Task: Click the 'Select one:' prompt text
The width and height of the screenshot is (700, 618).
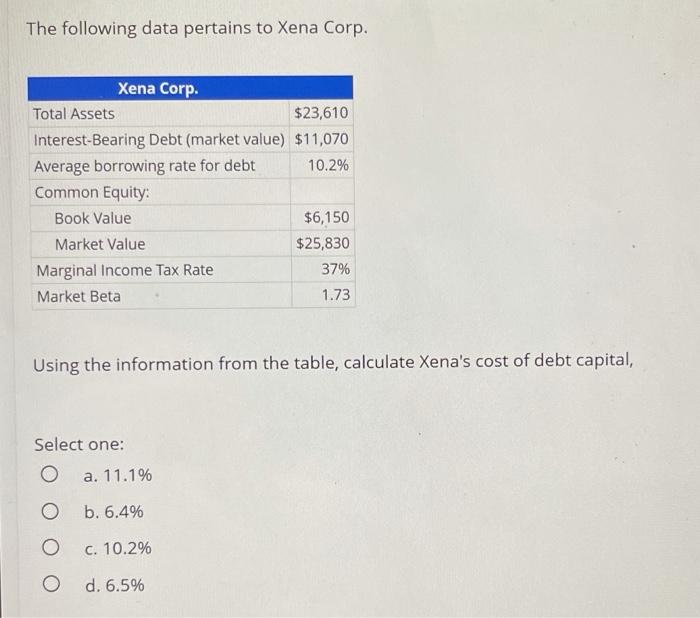Action: pyautogui.click(x=79, y=445)
